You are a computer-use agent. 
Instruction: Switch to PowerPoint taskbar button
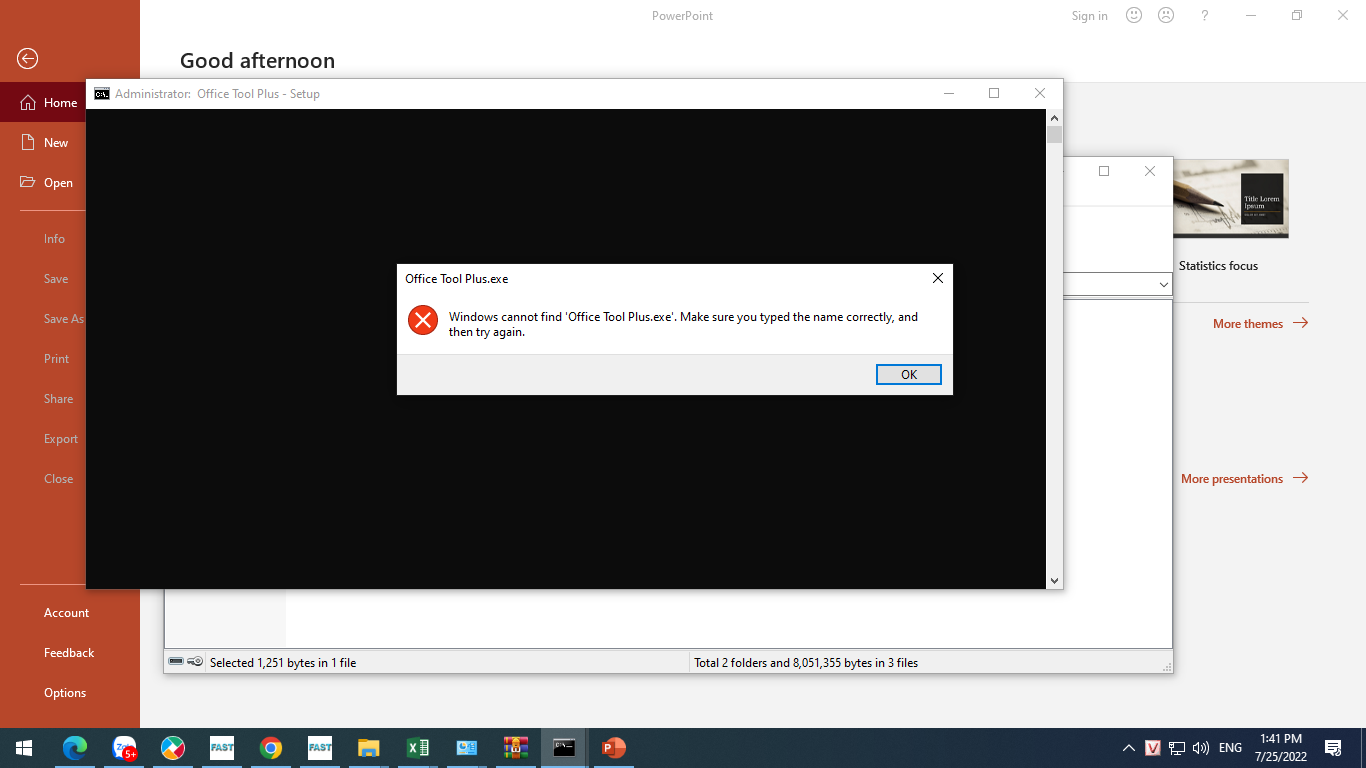[x=614, y=748]
